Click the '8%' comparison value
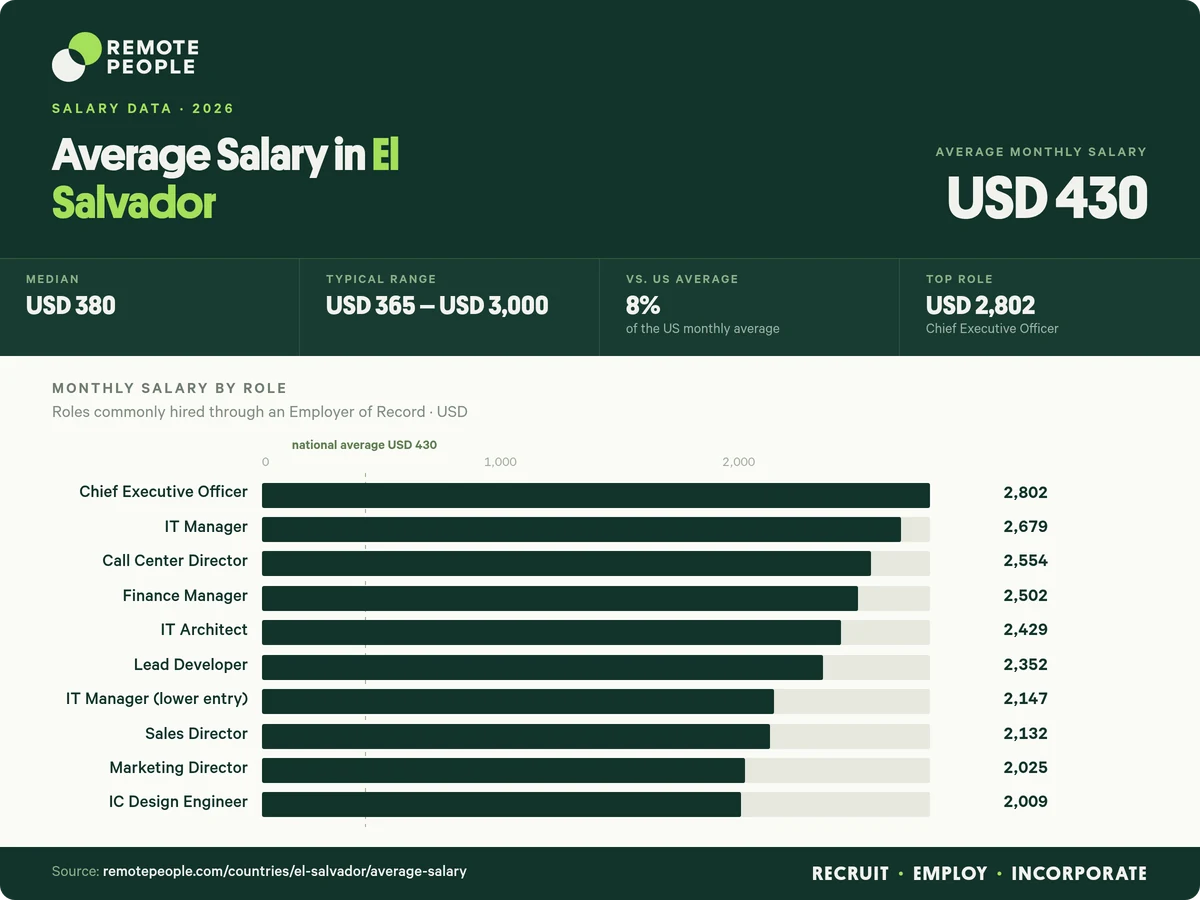 pyautogui.click(x=643, y=305)
